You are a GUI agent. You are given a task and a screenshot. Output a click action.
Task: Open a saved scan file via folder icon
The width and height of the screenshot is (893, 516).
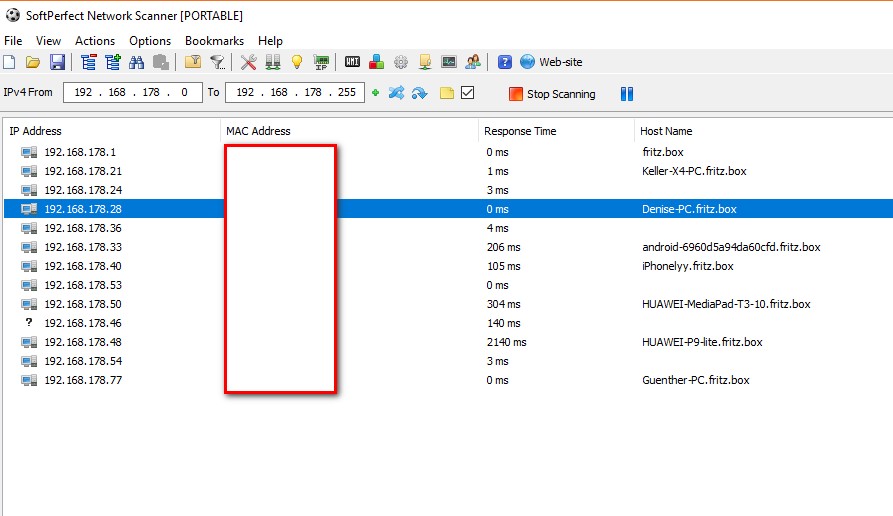point(33,62)
